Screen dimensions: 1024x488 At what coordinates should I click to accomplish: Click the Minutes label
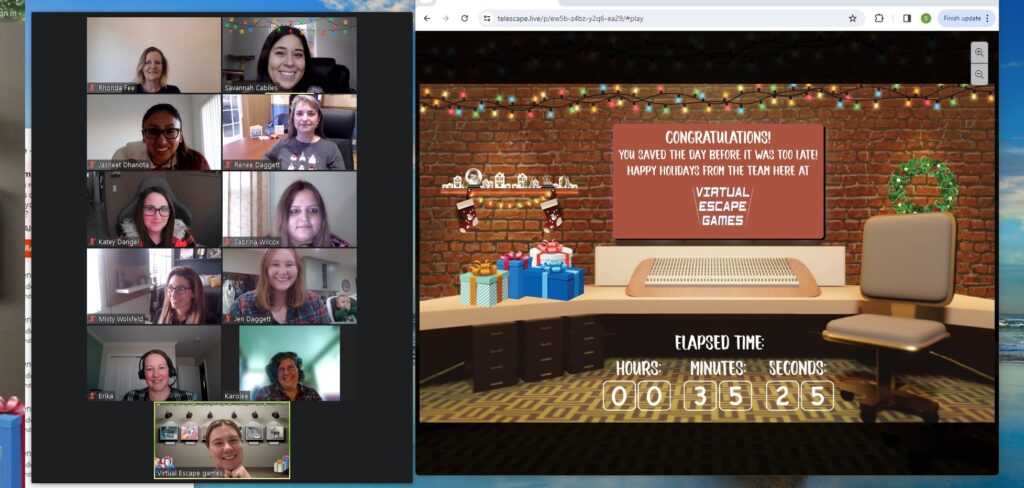[x=718, y=368]
